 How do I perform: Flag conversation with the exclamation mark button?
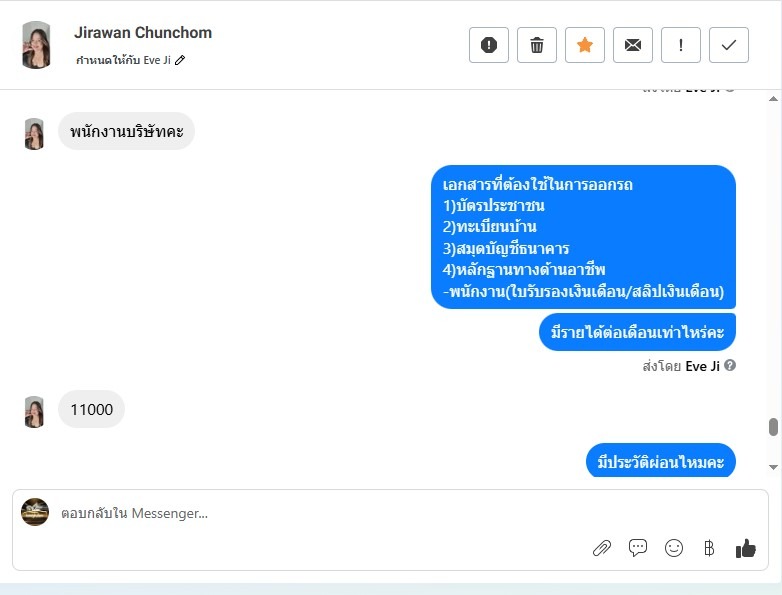(x=681, y=45)
